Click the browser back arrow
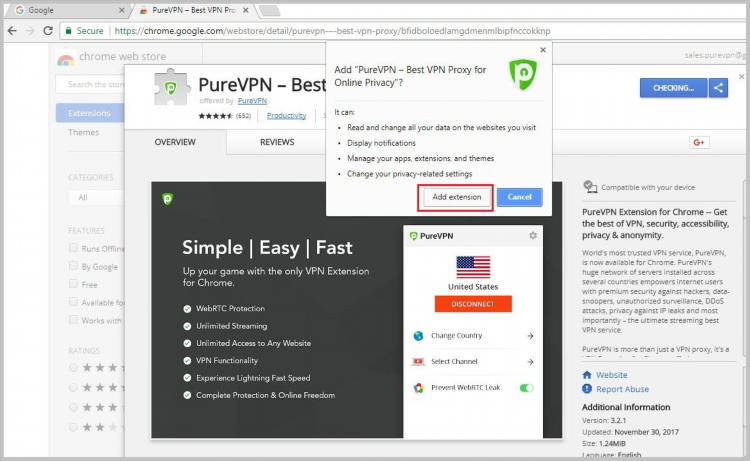750x461 pixels. point(12,31)
